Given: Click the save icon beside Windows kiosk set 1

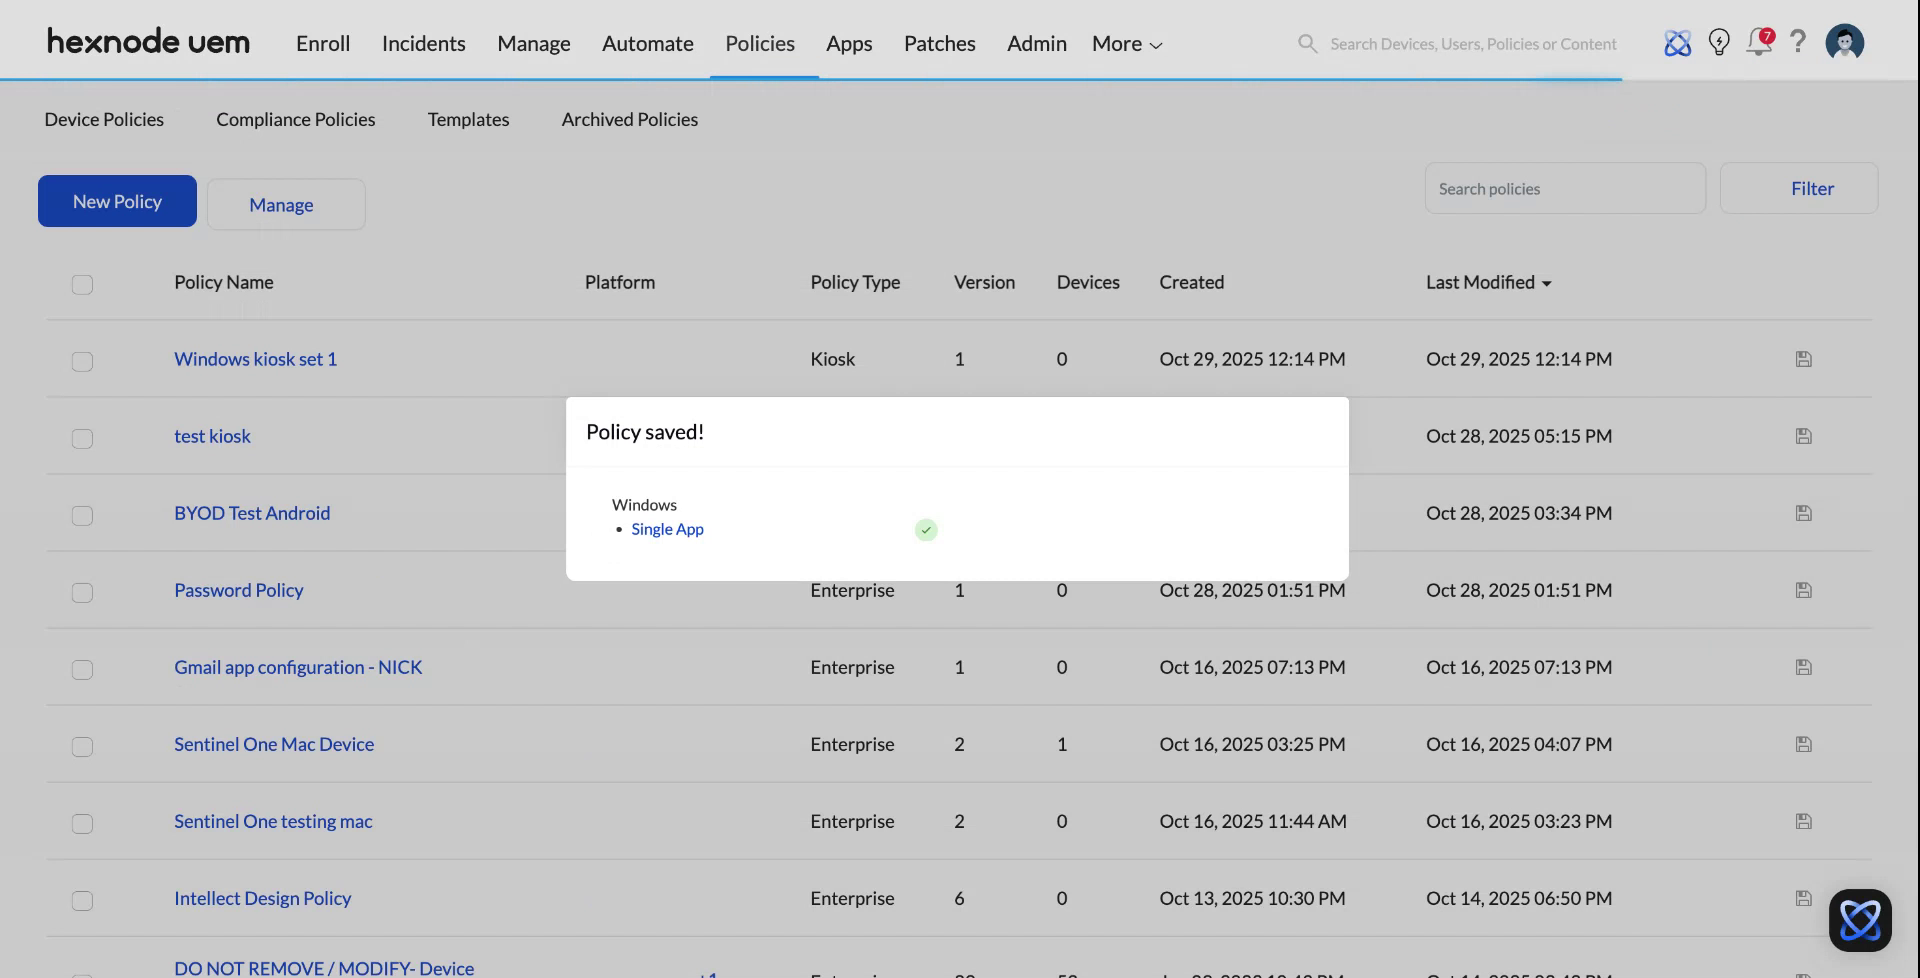Looking at the screenshot, I should pos(1803,358).
